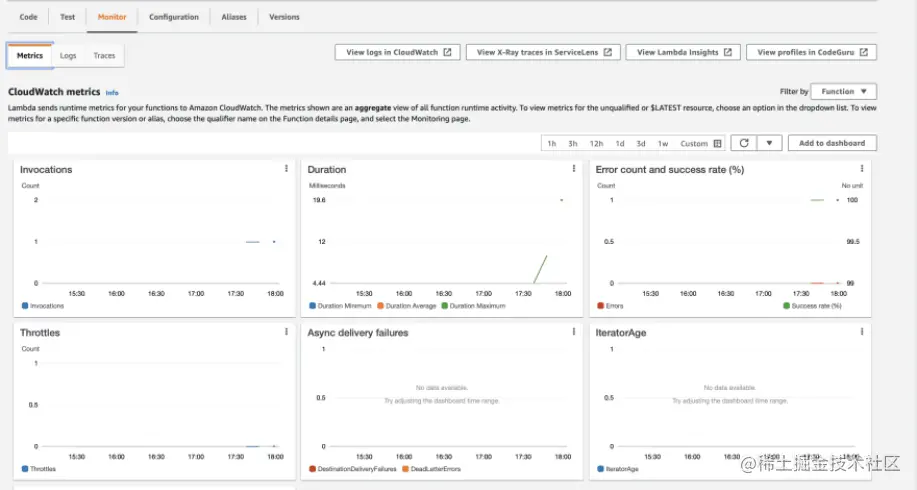Toggle the Throttles legend swatch
917x490 pixels.
(x=25, y=468)
